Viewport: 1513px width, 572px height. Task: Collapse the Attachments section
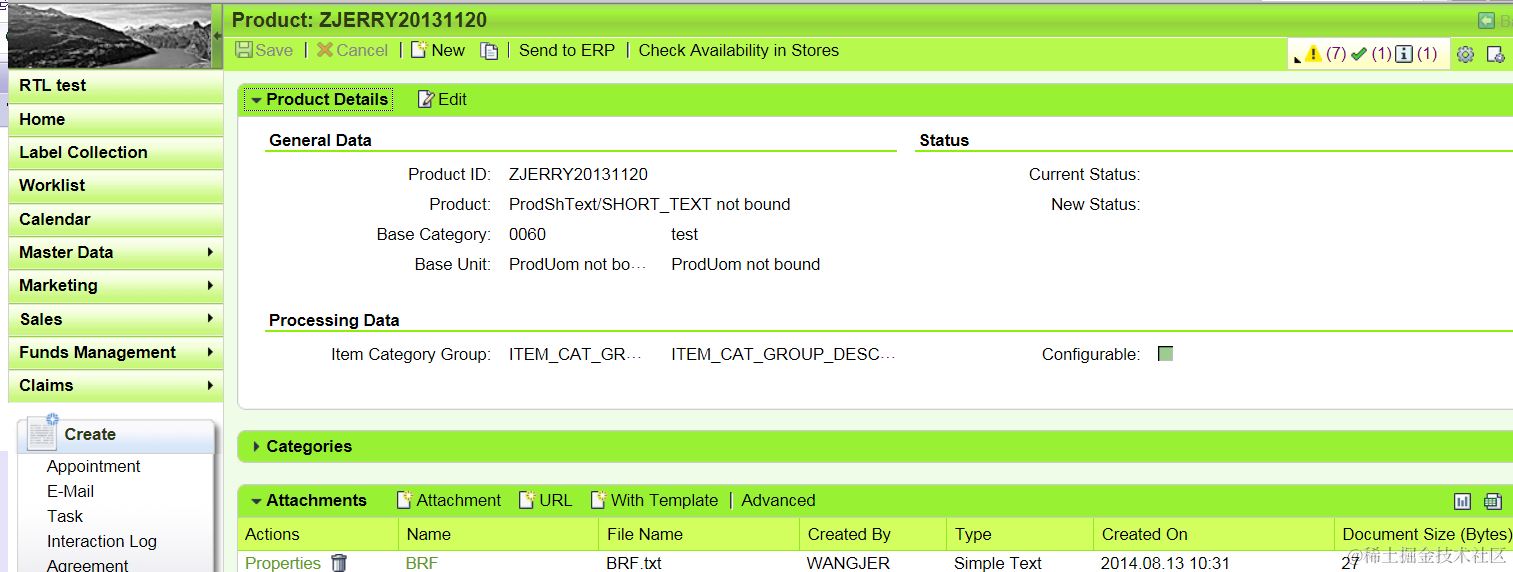click(257, 501)
